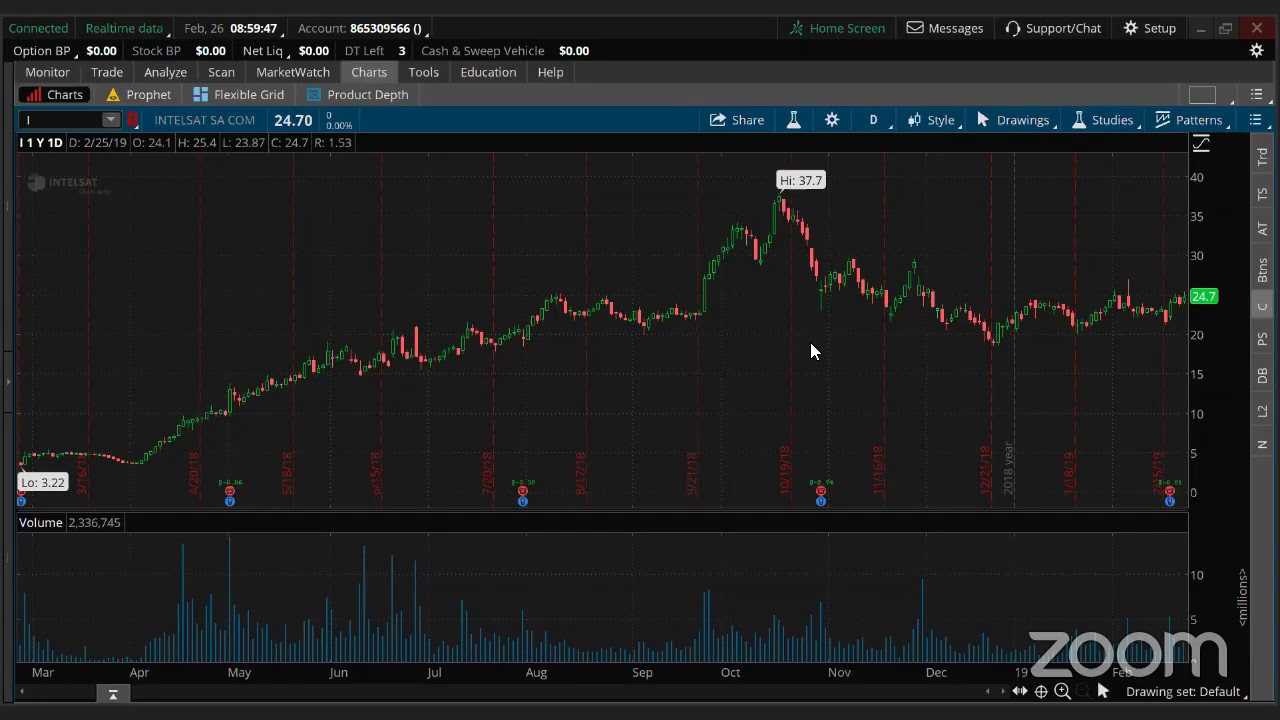Open the subtab list menu beside grid selector
This screenshot has height=720, width=1280.
click(1257, 95)
